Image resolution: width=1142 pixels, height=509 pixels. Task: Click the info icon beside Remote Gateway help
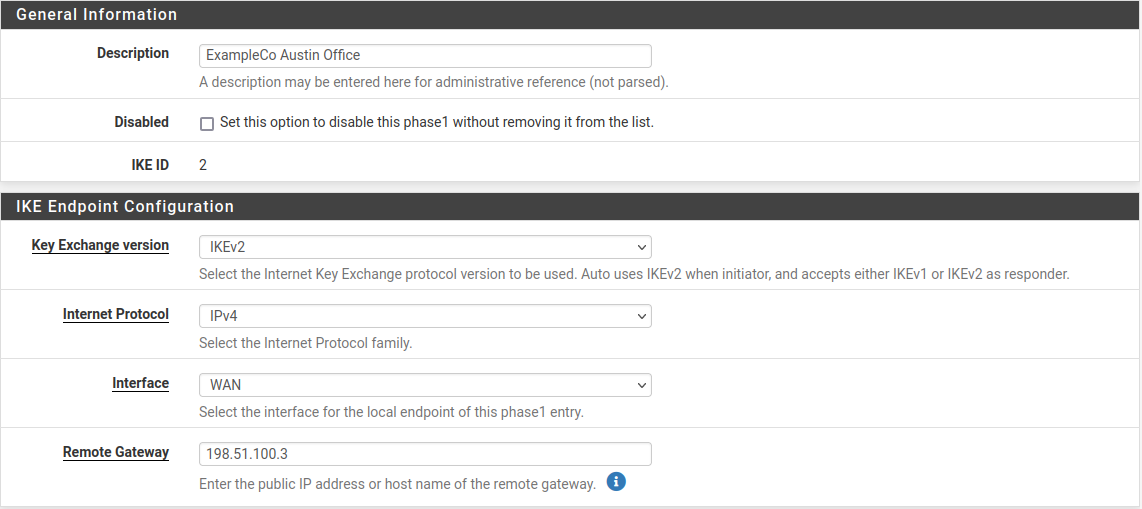coord(616,483)
